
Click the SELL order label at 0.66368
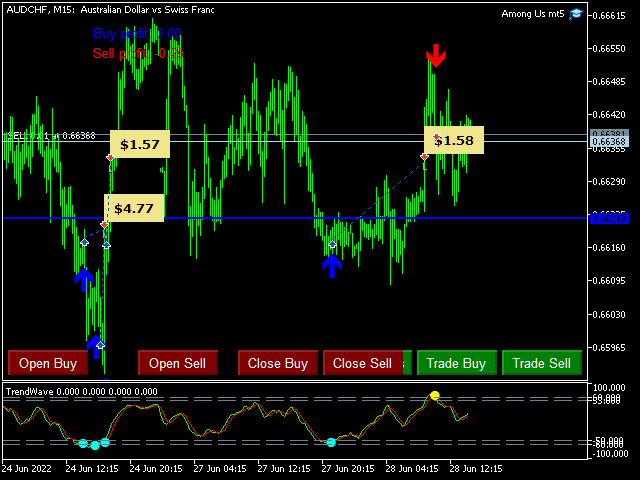click(50, 136)
